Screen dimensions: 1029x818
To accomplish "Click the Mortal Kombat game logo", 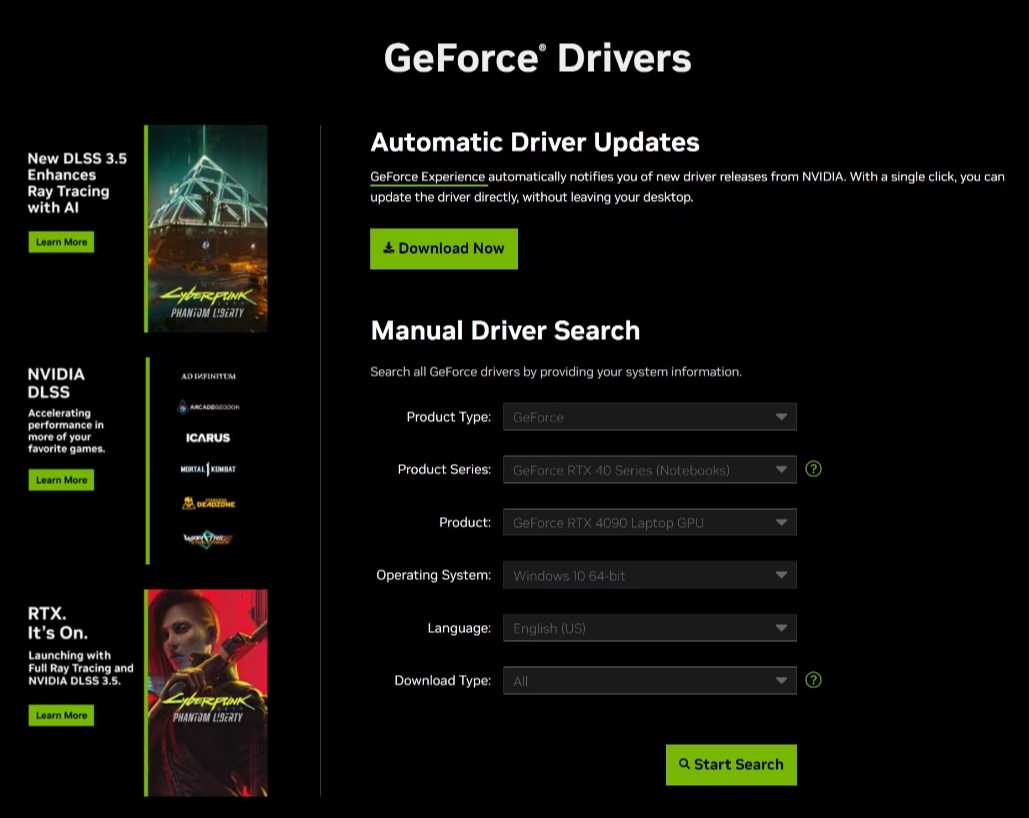I will coord(208,469).
